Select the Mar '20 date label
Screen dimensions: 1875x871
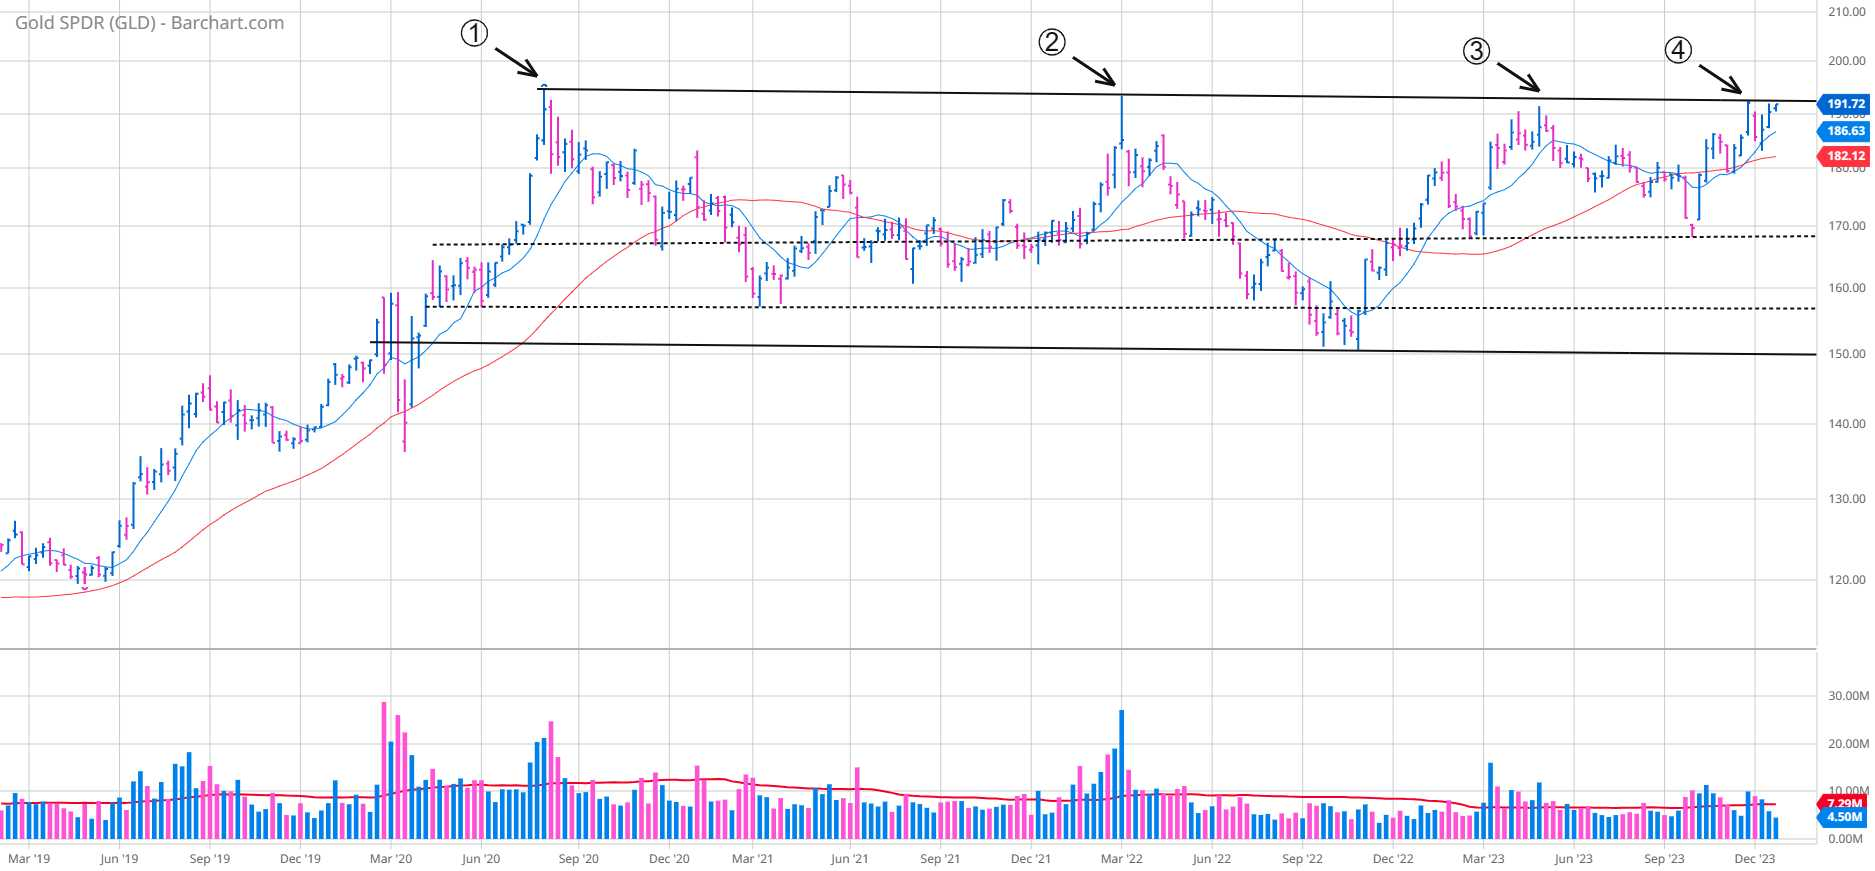[x=390, y=859]
